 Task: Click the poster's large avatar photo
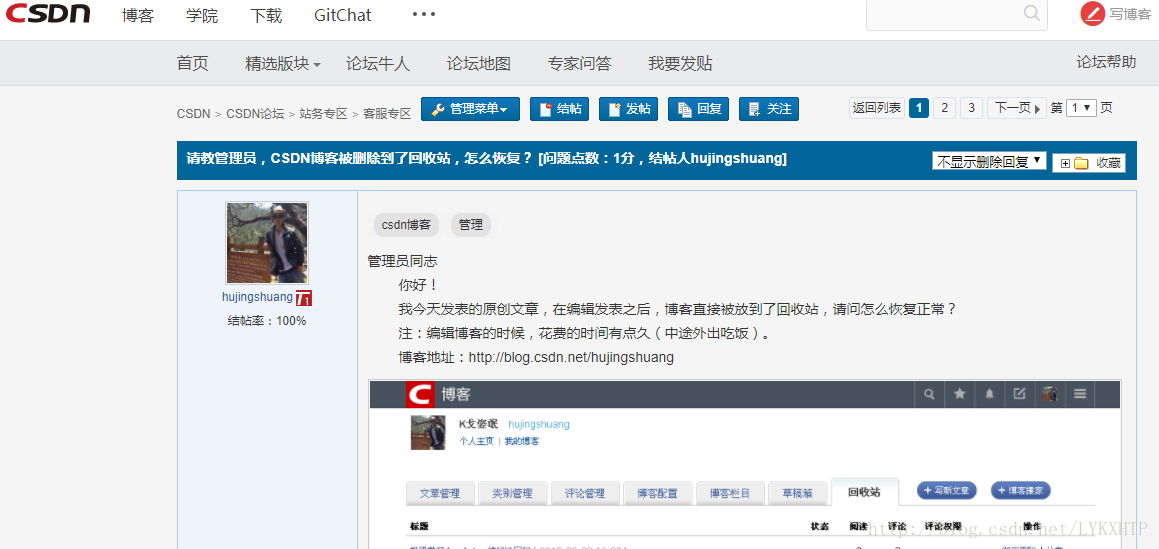tap(267, 243)
